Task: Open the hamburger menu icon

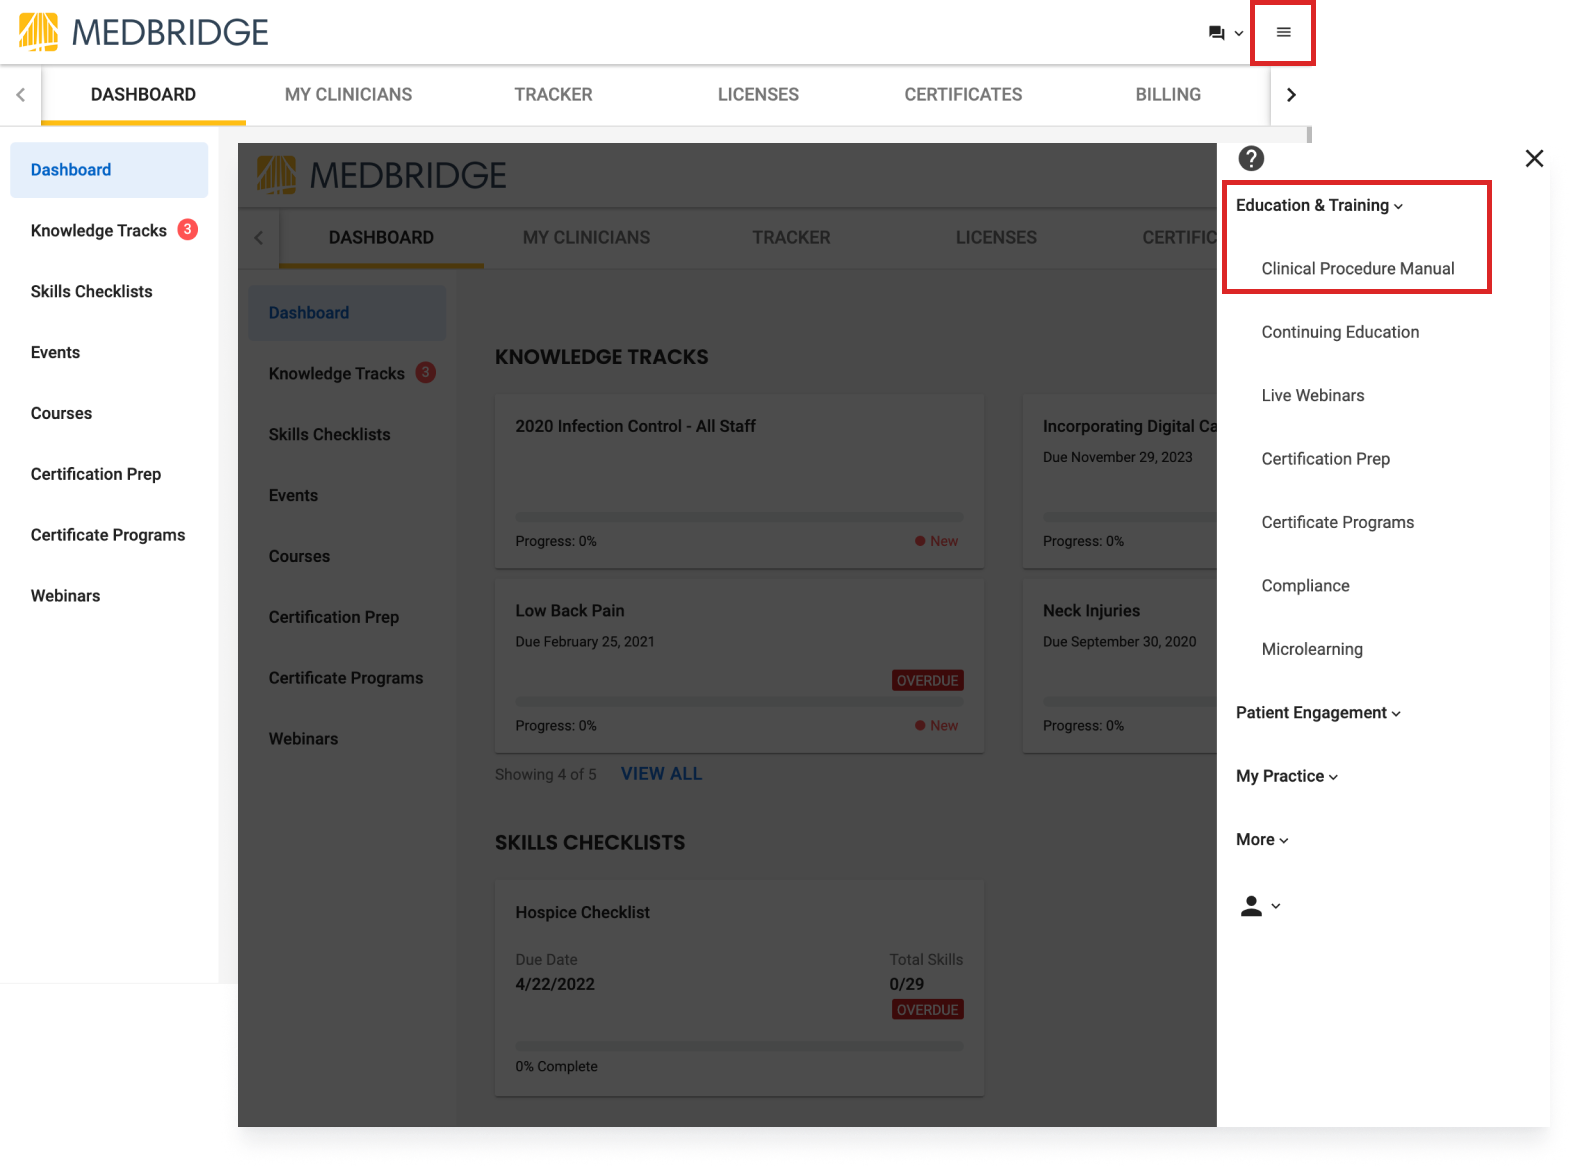Action: pos(1283,33)
